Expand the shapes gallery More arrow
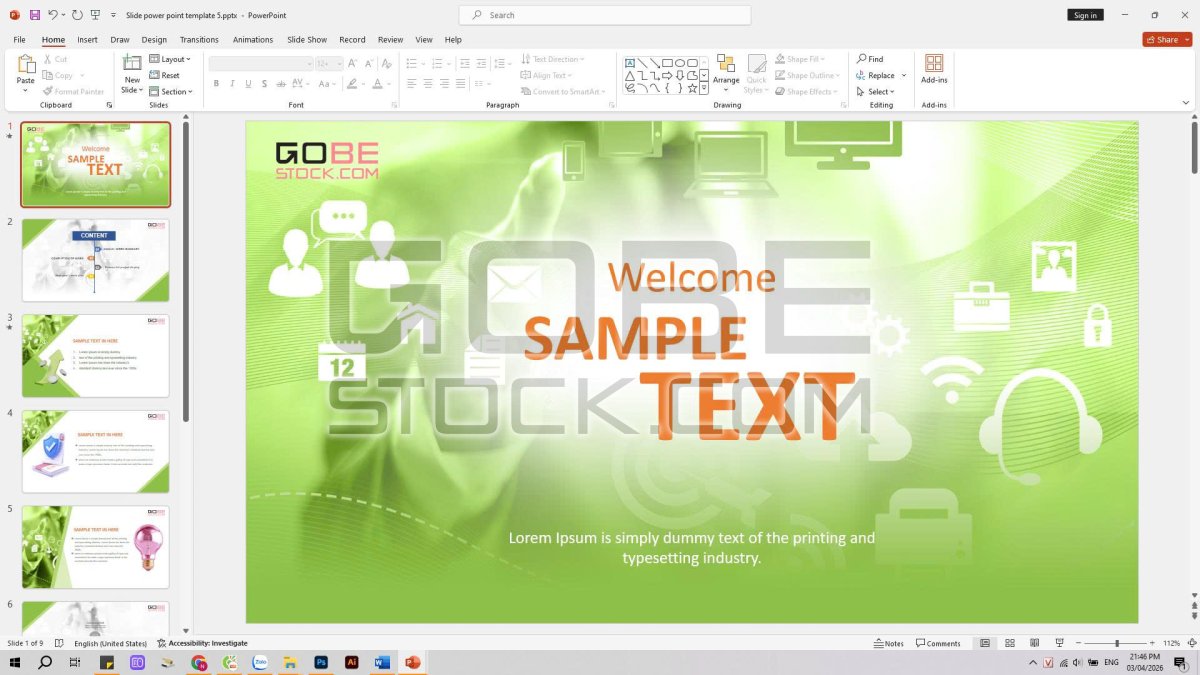Screen dimensions: 1200x675 (x=704, y=89)
